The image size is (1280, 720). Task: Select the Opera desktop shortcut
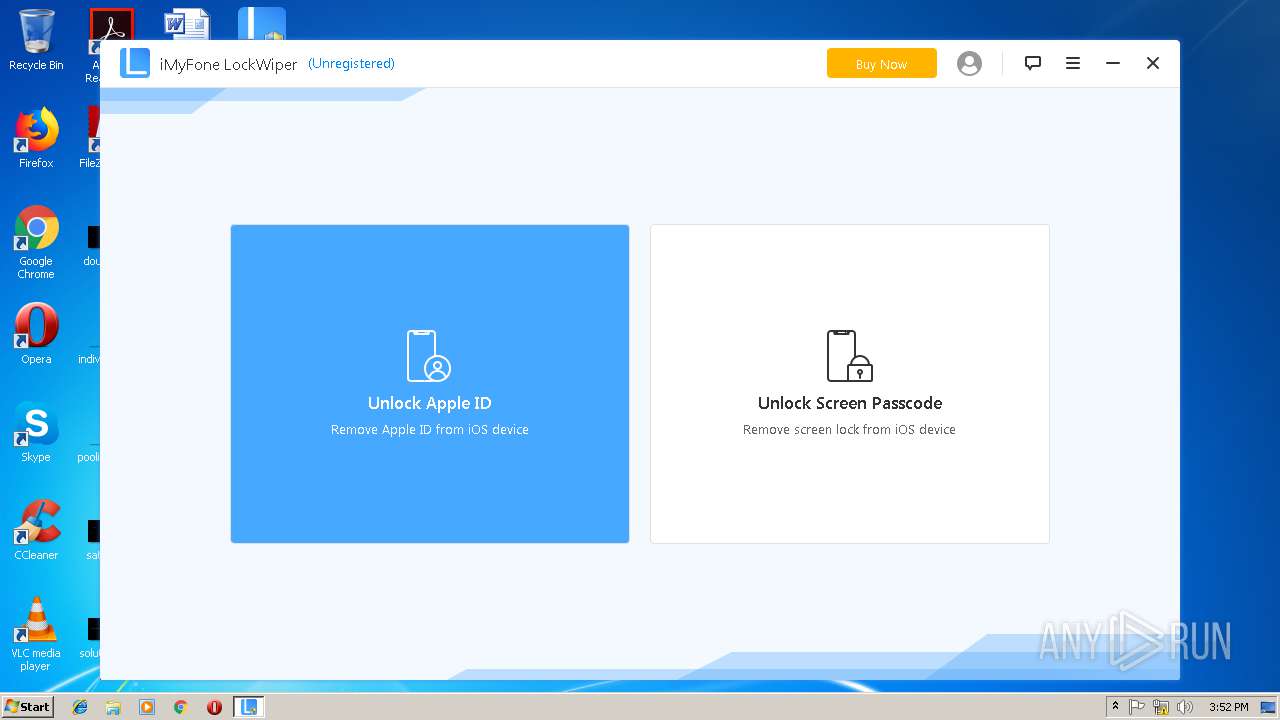coord(36,334)
